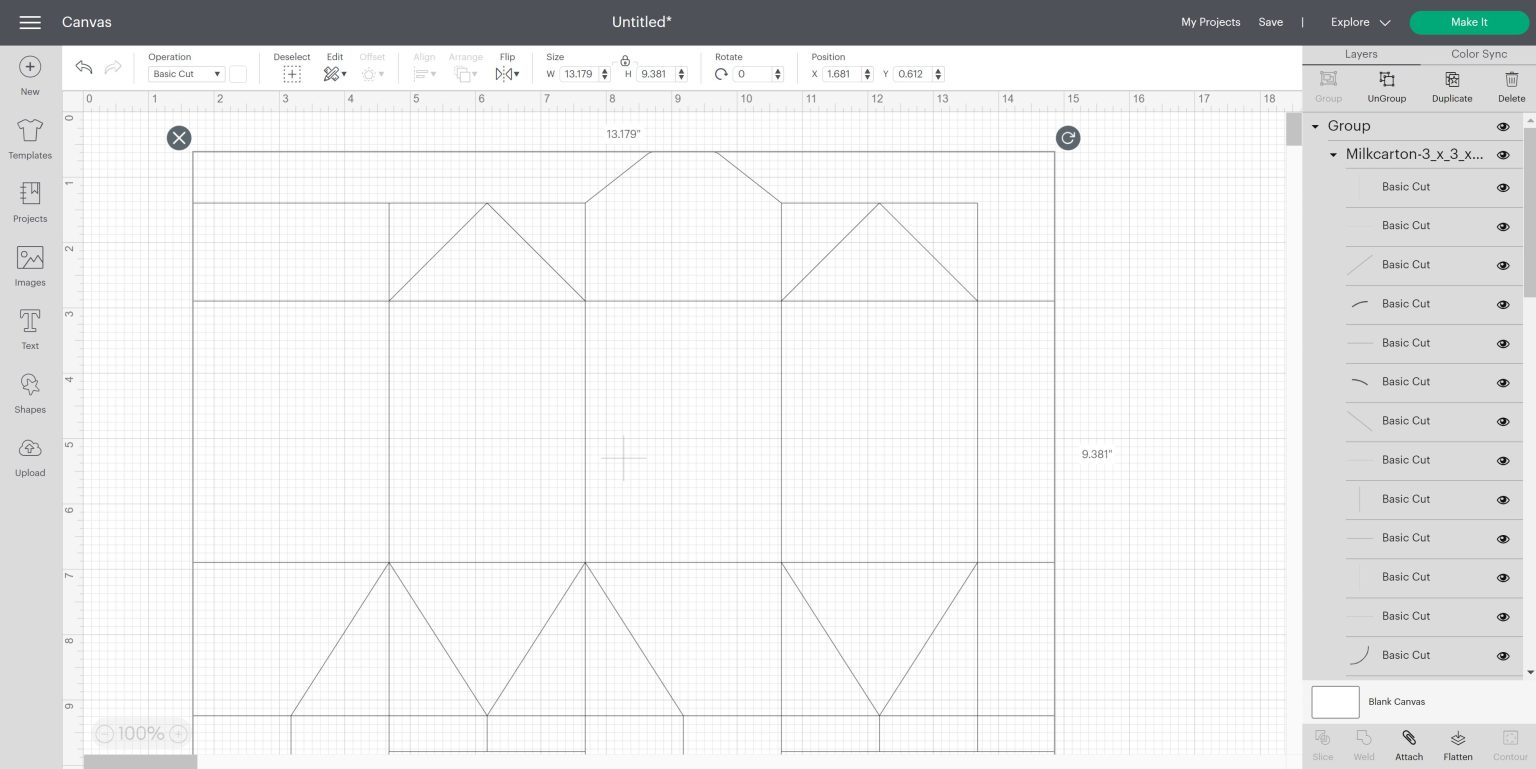Click the Attach icon at bottom right
This screenshot has height=769, width=1536.
click(x=1409, y=743)
